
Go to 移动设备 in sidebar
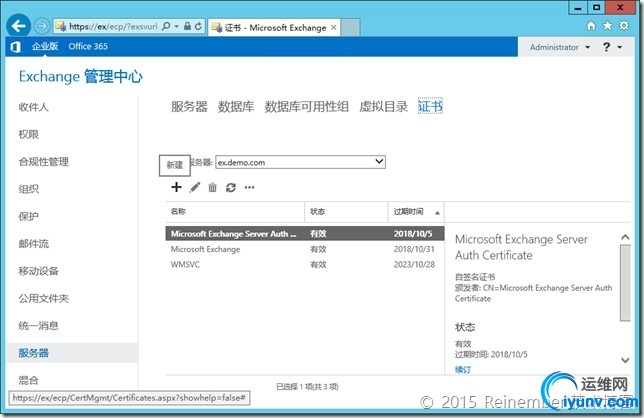pos(39,271)
